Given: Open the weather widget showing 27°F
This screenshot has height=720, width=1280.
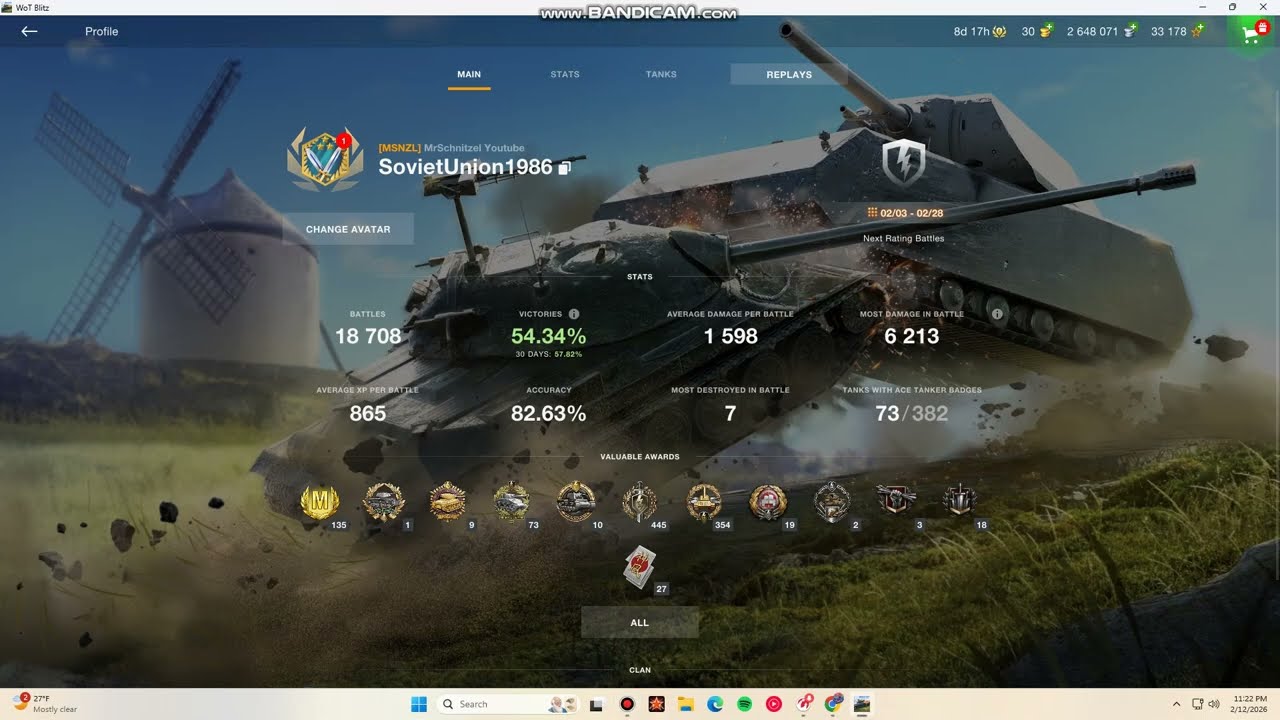Looking at the screenshot, I should [x=46, y=704].
